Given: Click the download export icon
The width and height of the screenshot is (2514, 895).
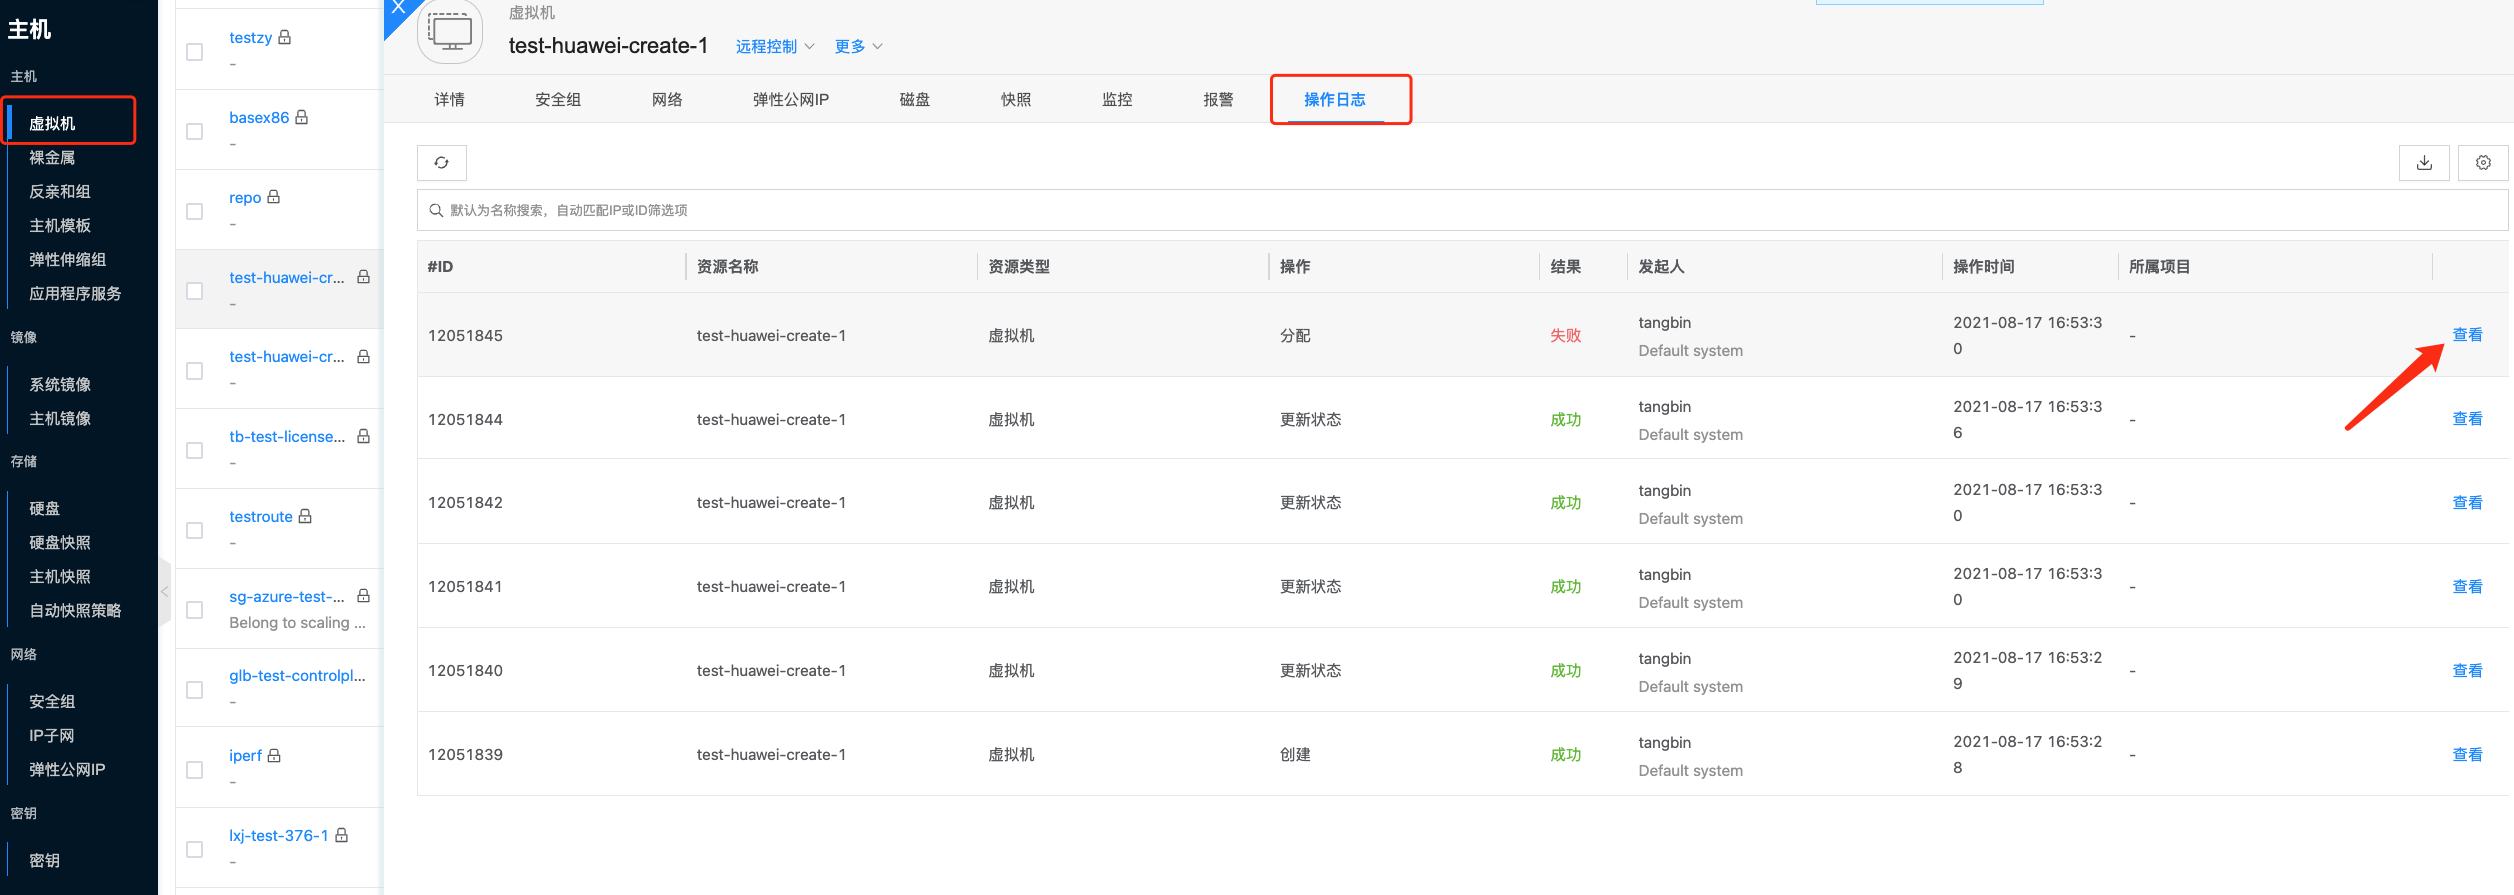Looking at the screenshot, I should pyautogui.click(x=2423, y=163).
